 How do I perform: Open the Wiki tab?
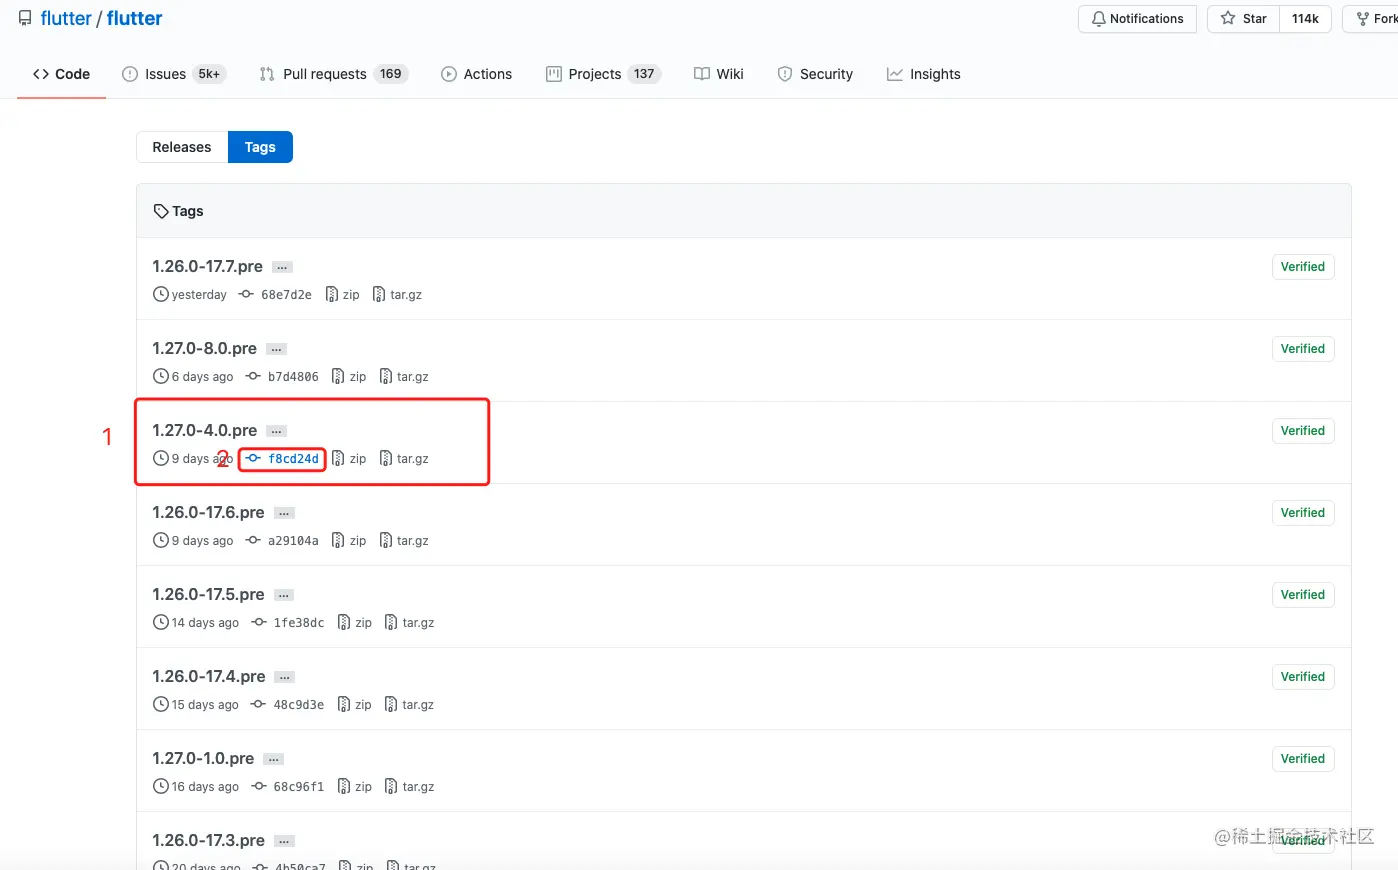pyautogui.click(x=719, y=74)
